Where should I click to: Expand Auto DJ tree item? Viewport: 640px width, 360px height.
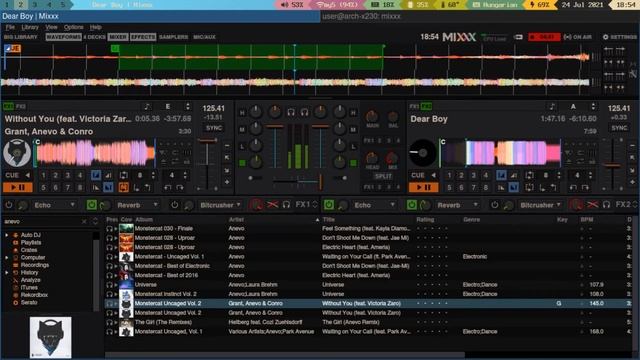[x=7, y=235]
